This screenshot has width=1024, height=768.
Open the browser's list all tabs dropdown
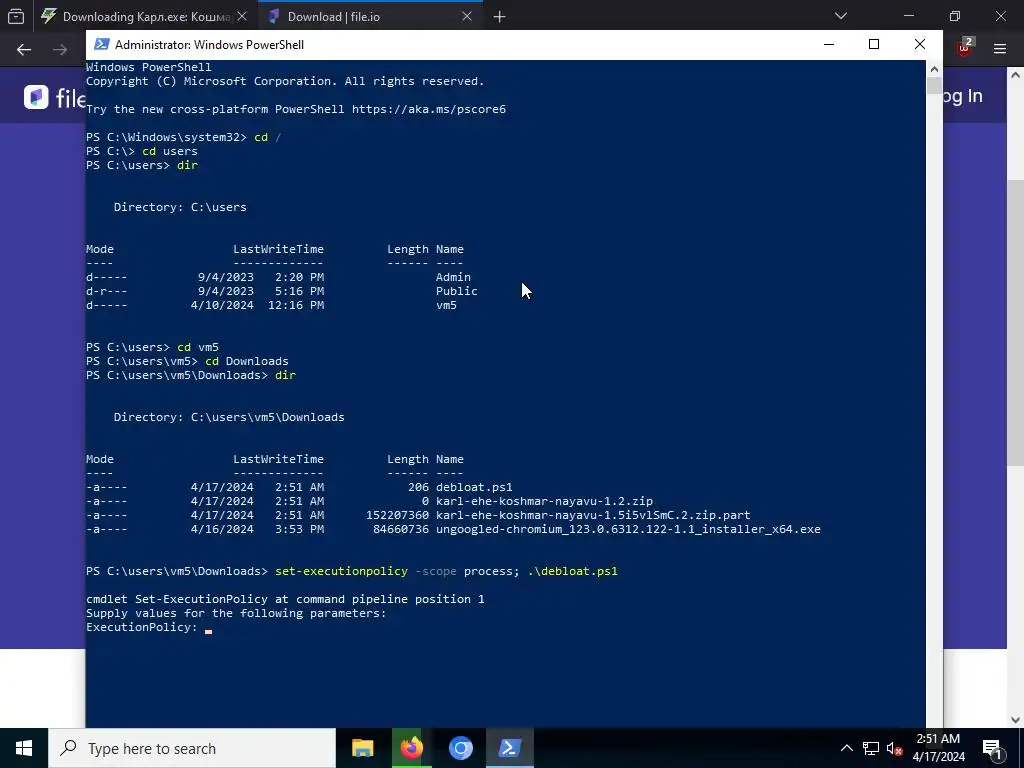click(x=840, y=16)
